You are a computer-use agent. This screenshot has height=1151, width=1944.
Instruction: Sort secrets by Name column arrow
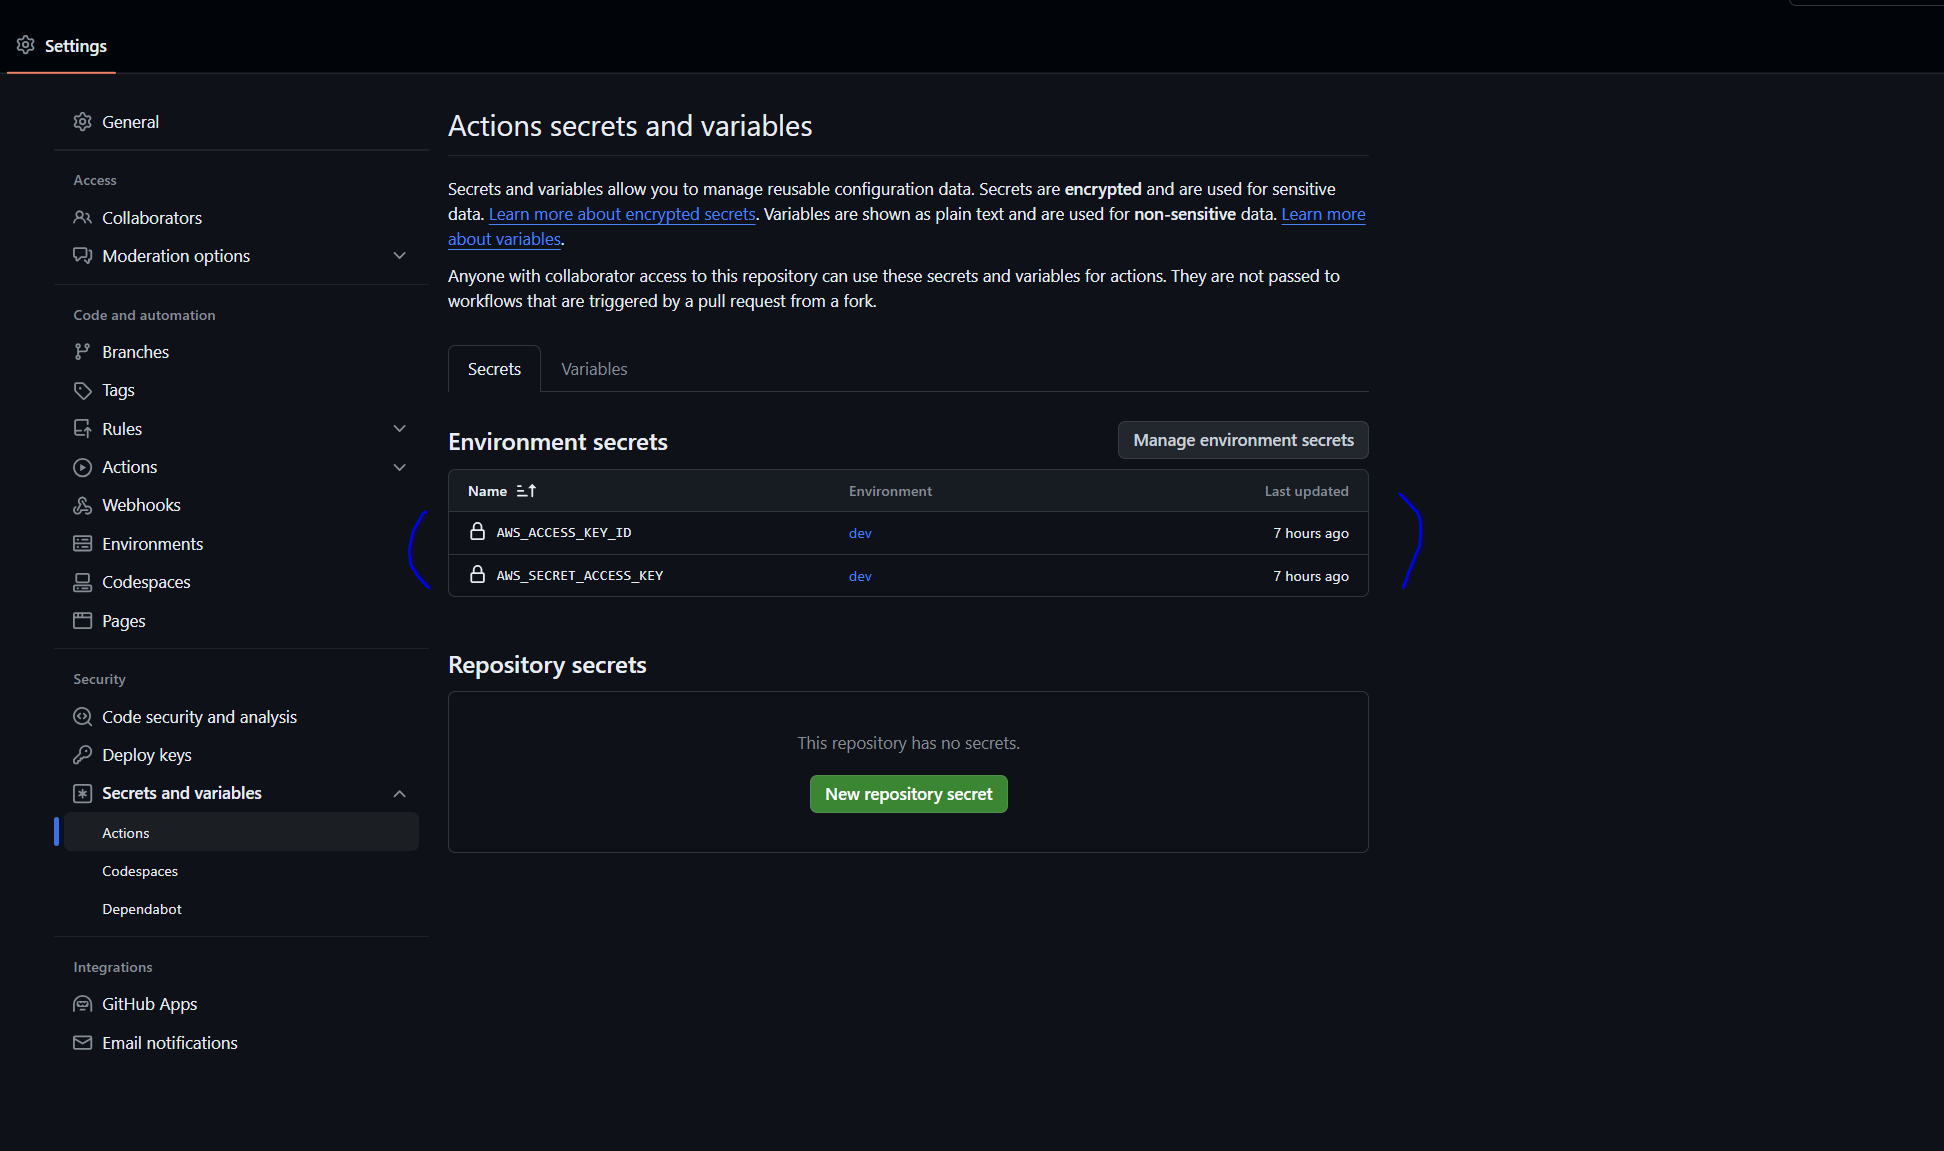click(526, 491)
